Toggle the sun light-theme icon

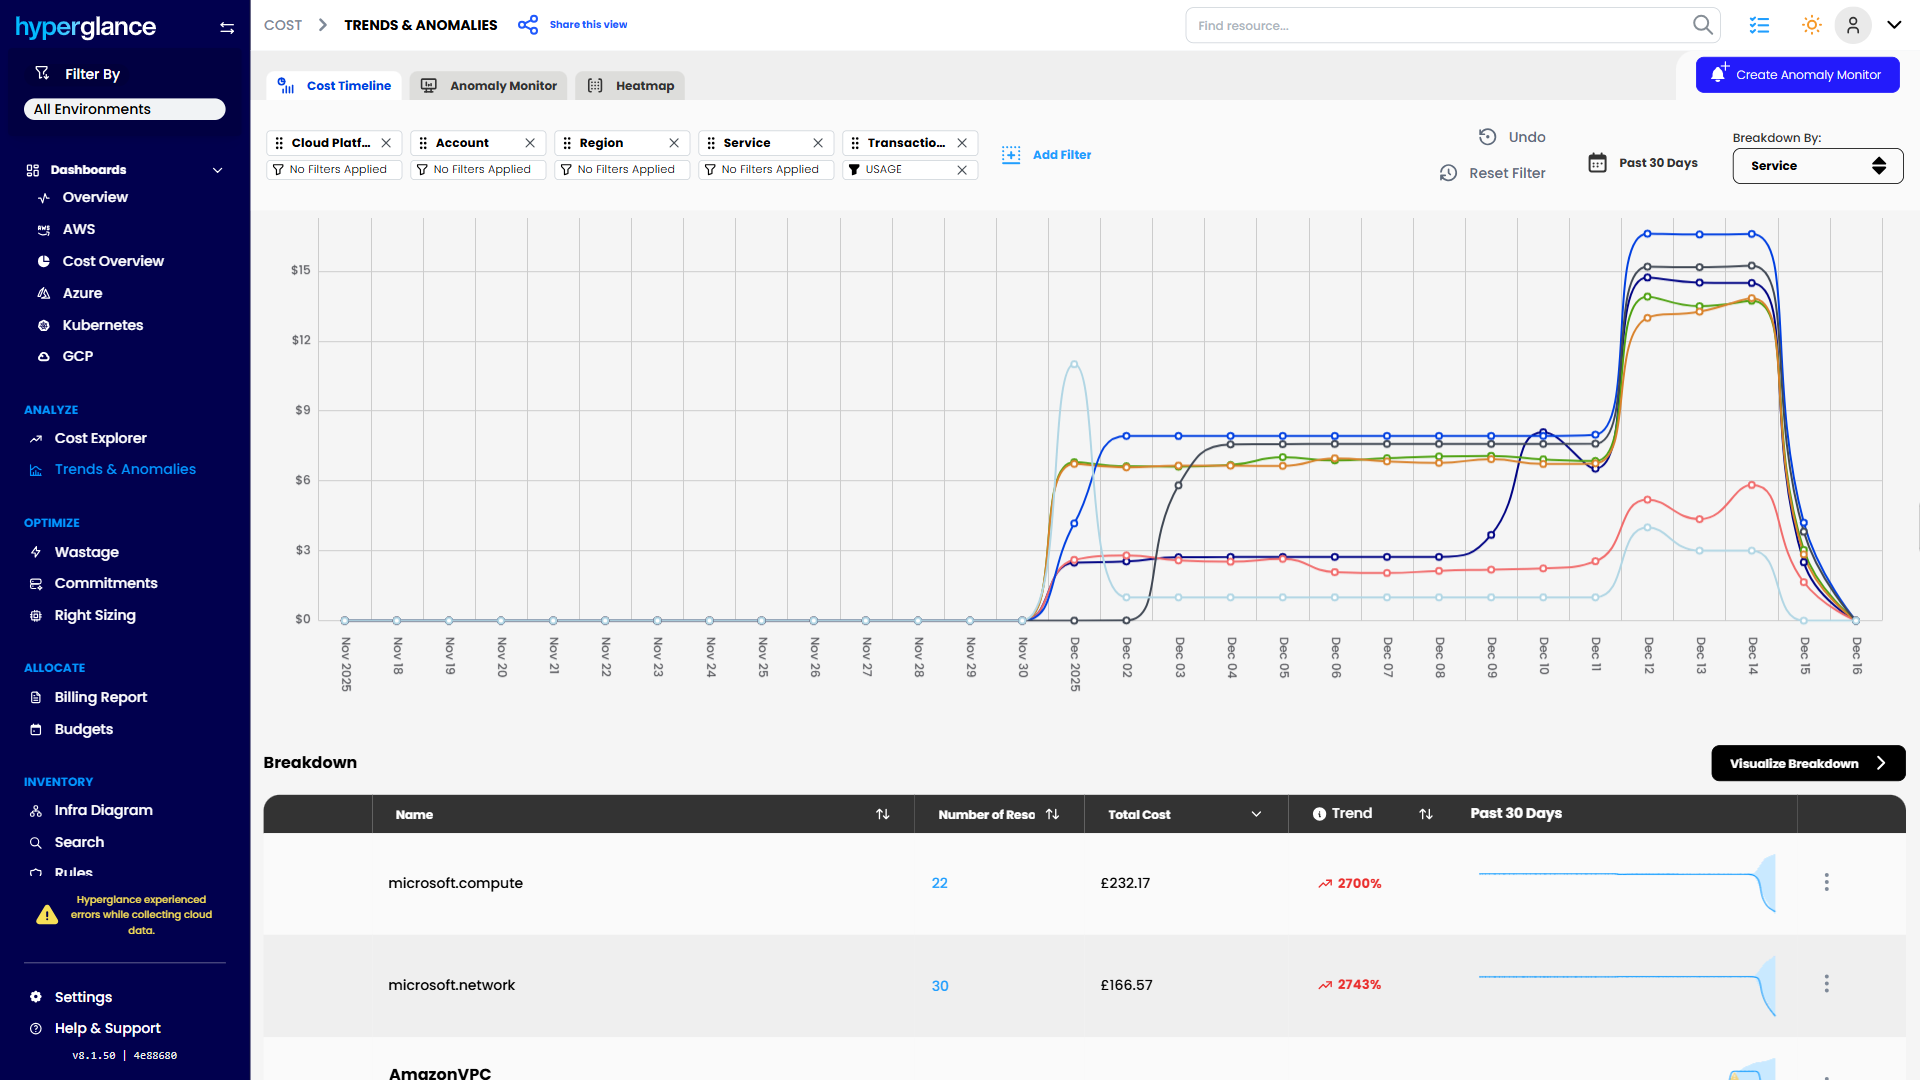click(1811, 25)
